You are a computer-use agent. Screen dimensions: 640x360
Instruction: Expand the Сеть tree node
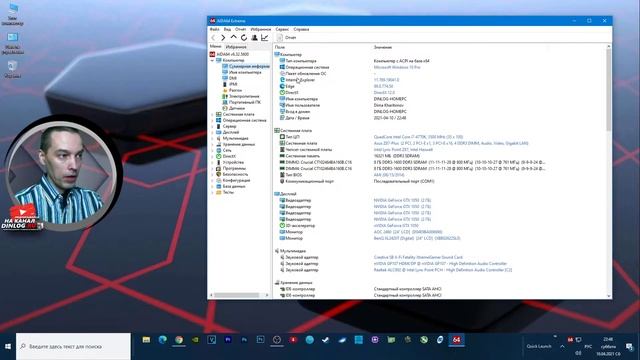click(212, 150)
